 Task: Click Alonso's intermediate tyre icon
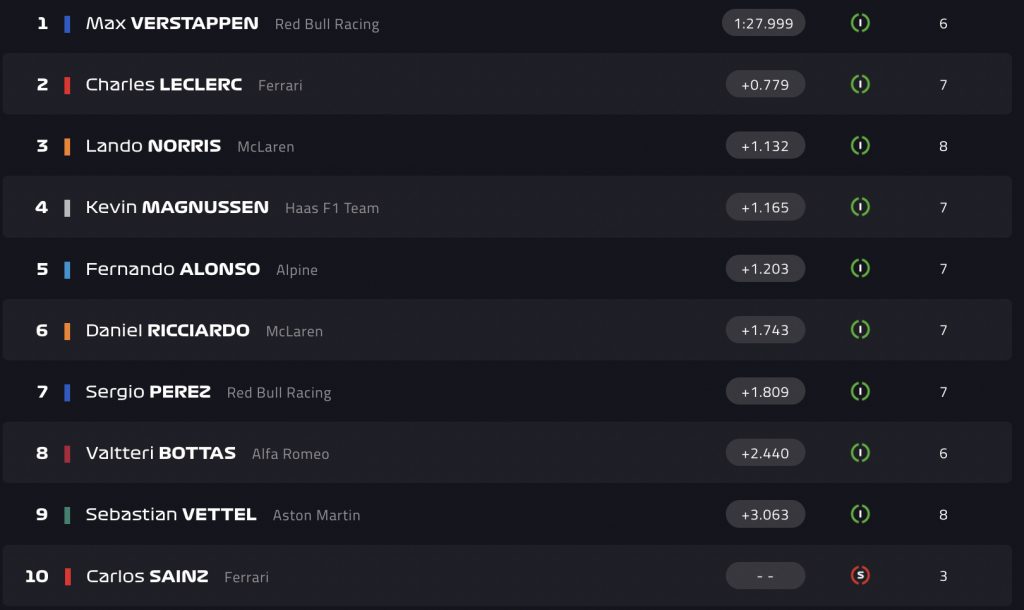point(860,269)
